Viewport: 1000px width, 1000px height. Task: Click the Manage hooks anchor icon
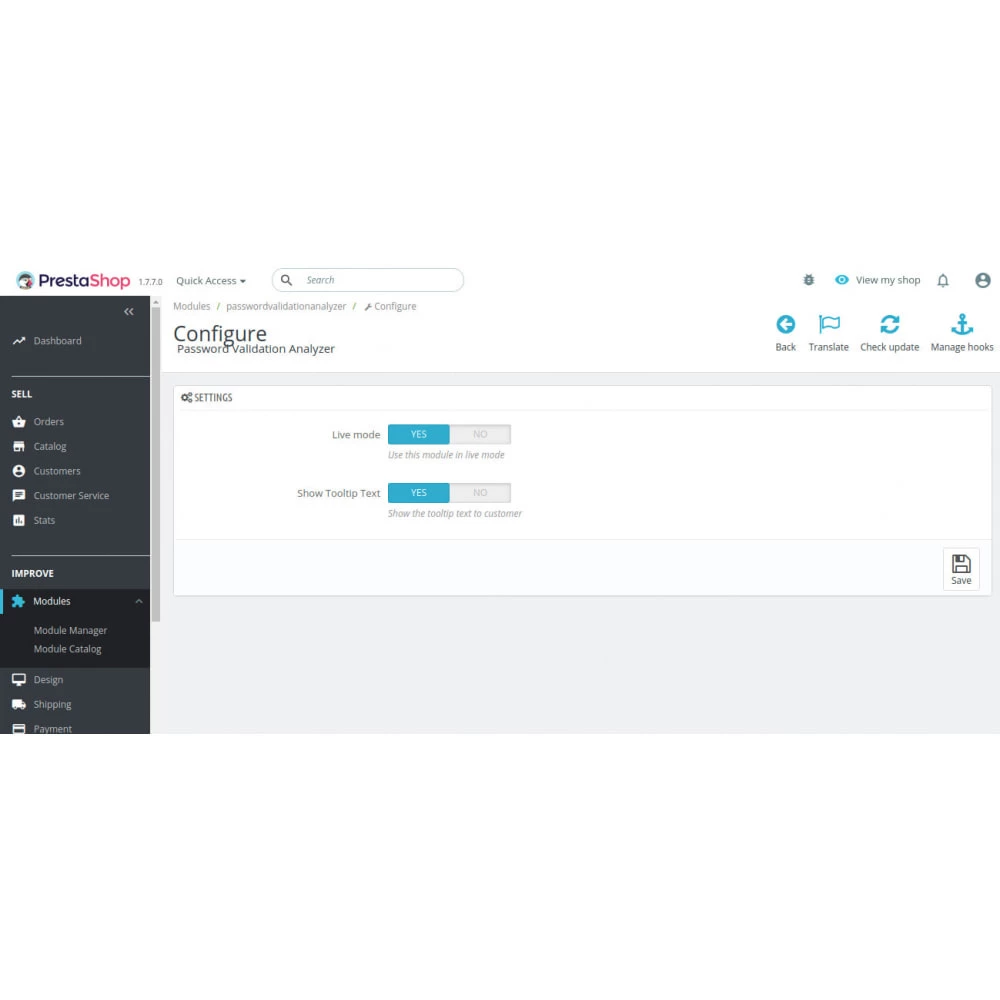tap(962, 325)
